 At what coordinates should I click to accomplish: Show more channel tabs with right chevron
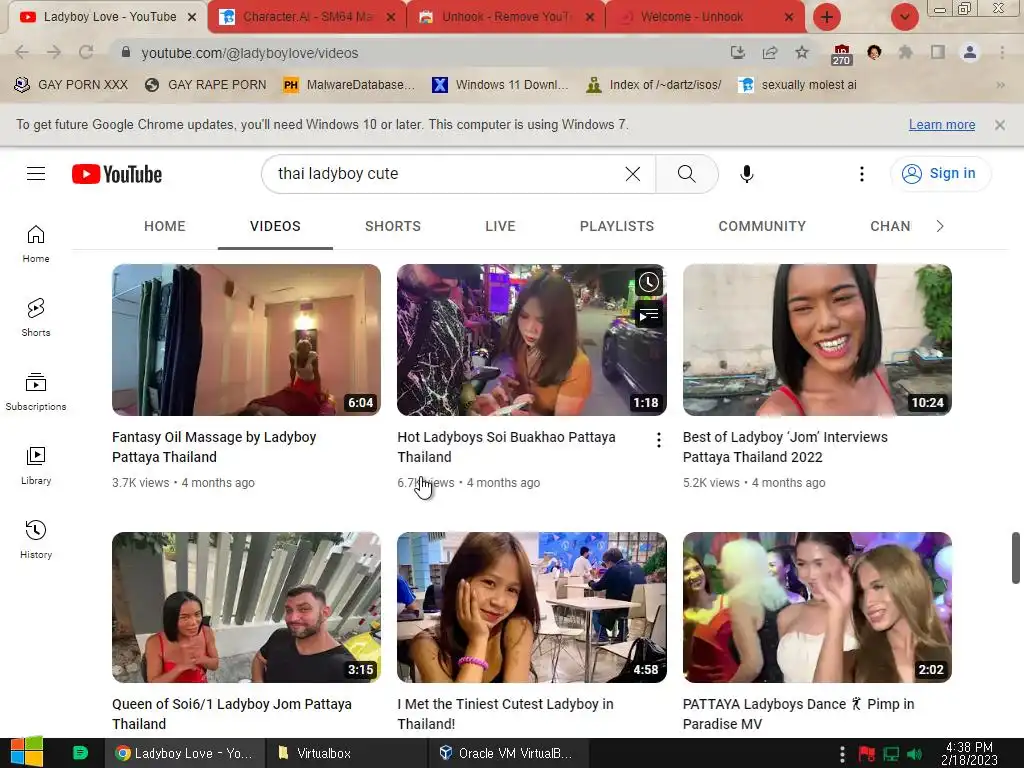click(x=939, y=226)
